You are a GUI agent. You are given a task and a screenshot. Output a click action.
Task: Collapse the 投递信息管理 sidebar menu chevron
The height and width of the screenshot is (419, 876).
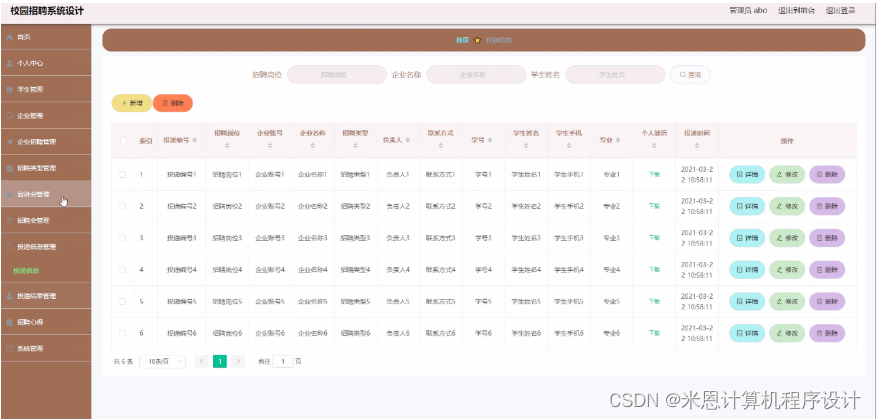[x=80, y=246]
